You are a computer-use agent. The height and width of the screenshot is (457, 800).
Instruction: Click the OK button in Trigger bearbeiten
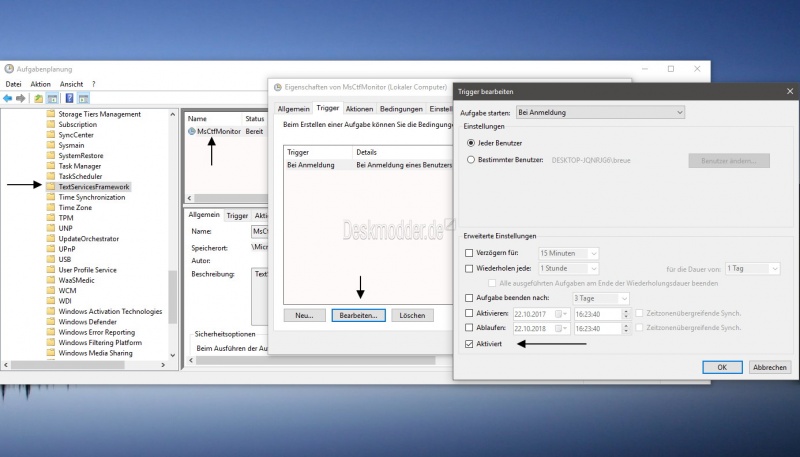(x=722, y=367)
